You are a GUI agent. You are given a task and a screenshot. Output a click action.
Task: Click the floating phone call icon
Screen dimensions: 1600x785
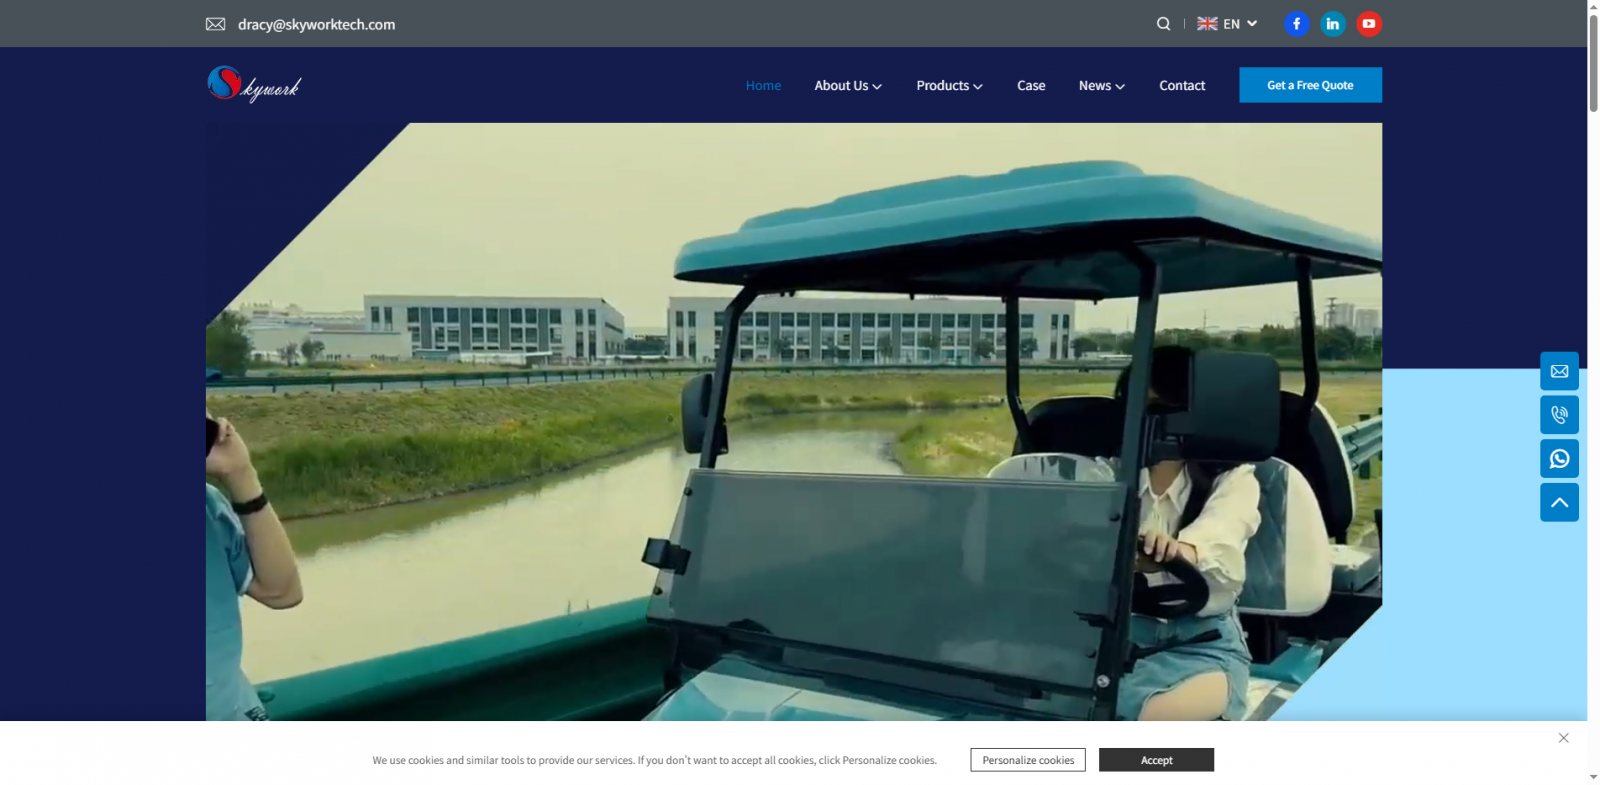pyautogui.click(x=1559, y=415)
